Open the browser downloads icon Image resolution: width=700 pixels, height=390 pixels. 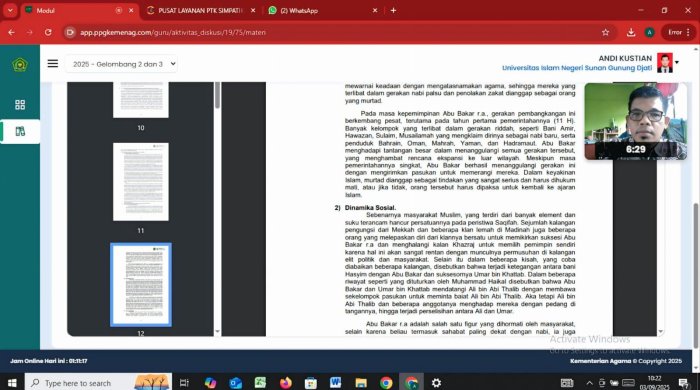631,32
